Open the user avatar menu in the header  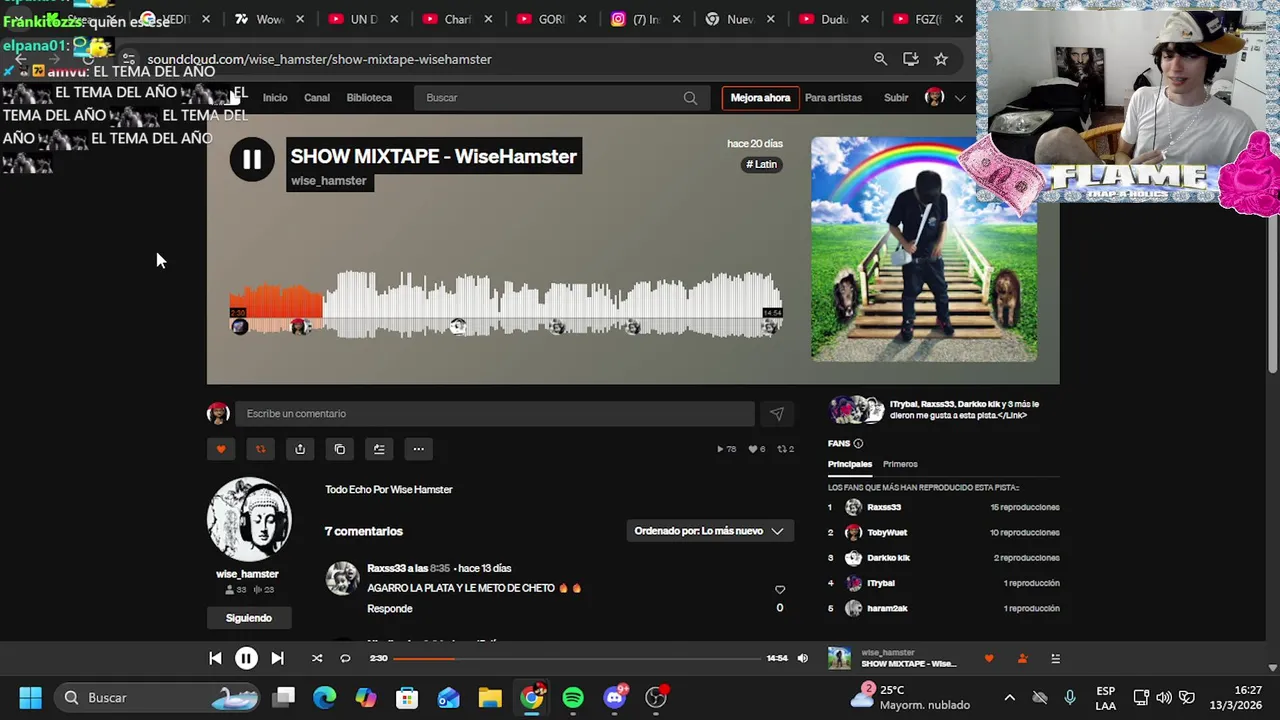point(935,97)
